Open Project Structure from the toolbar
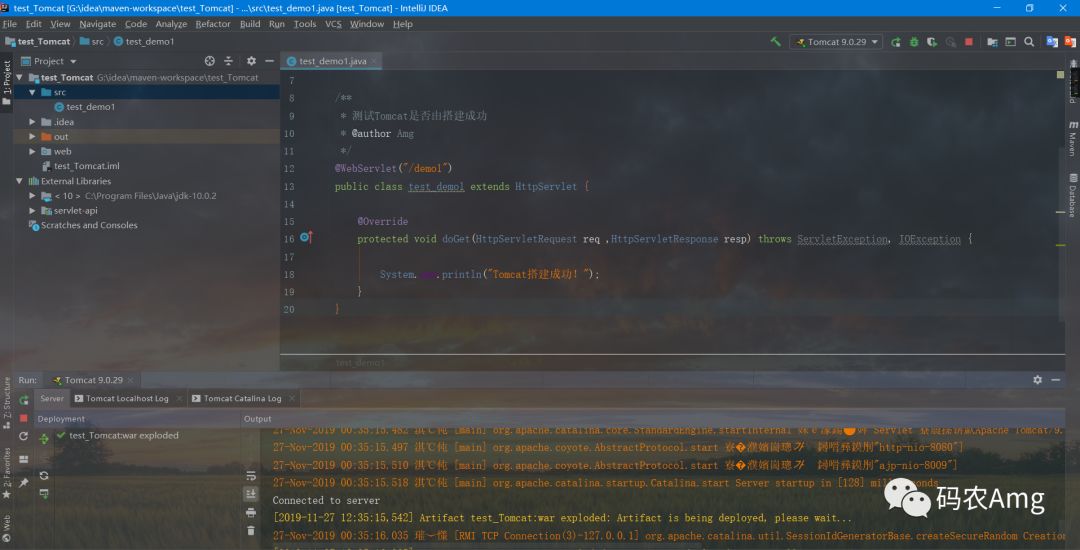Image resolution: width=1080 pixels, height=550 pixels. 993,42
